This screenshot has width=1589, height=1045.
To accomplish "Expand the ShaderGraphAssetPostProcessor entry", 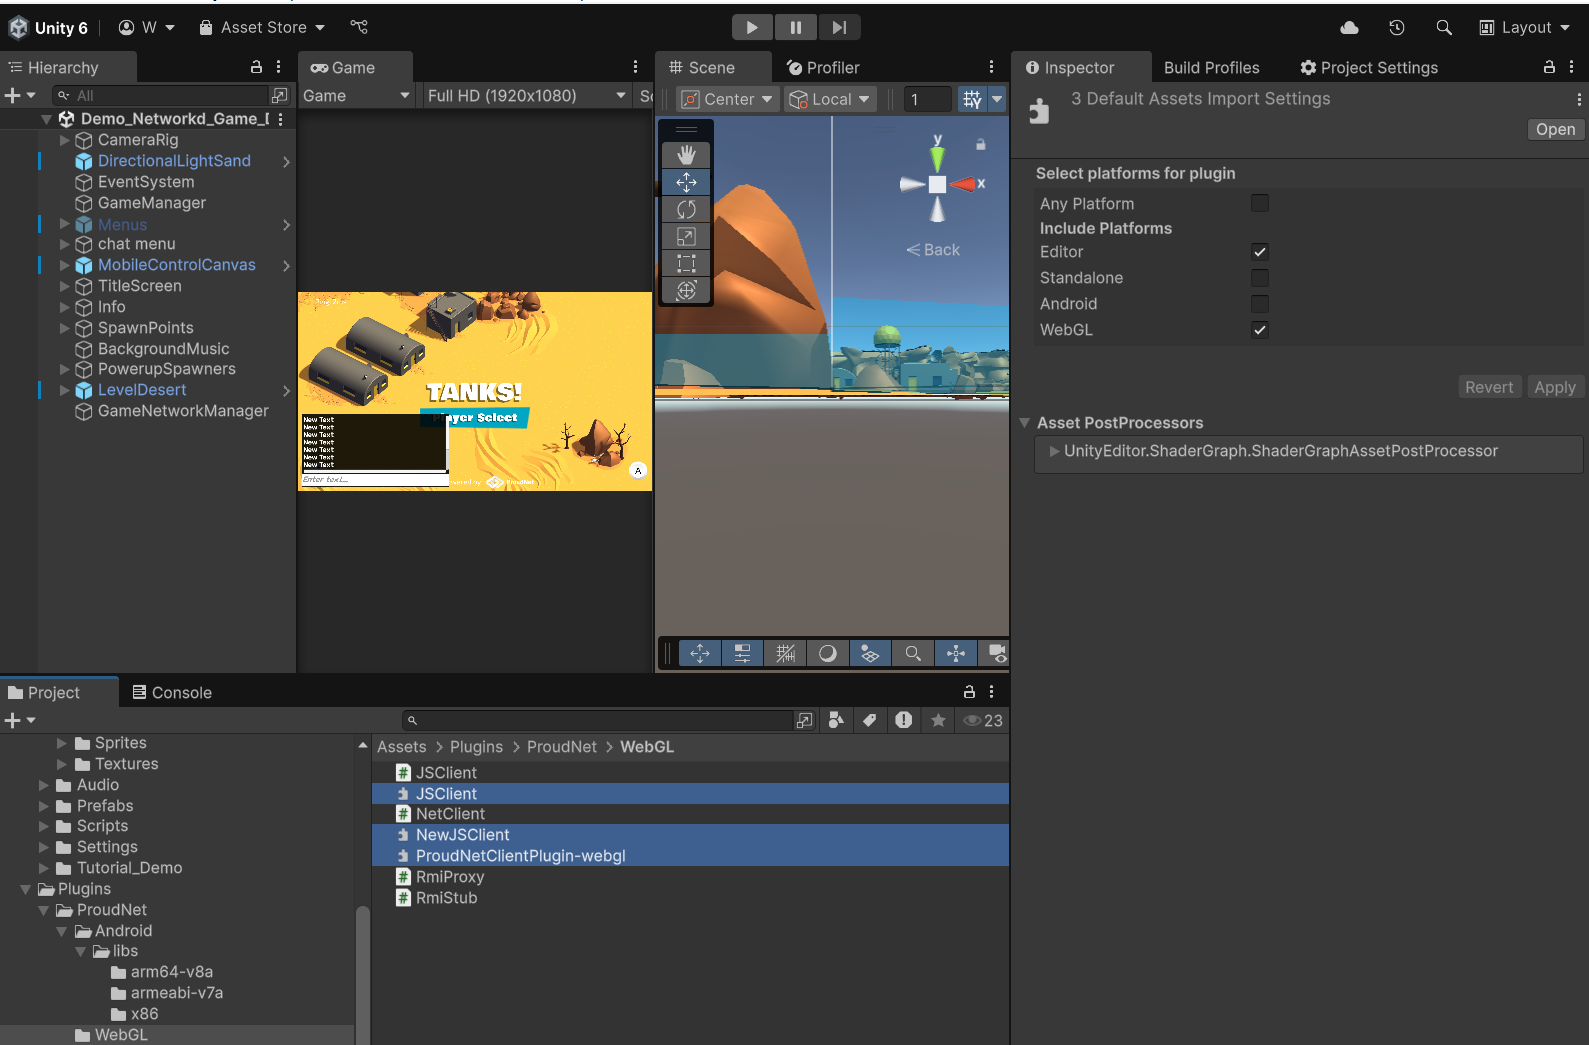I will 1054,451.
